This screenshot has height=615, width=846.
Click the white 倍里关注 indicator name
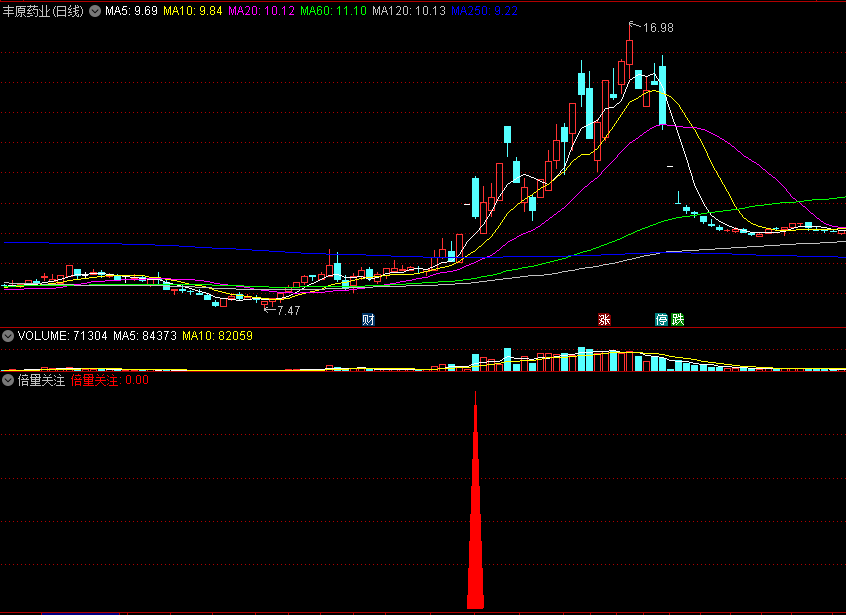pyautogui.click(x=41, y=380)
